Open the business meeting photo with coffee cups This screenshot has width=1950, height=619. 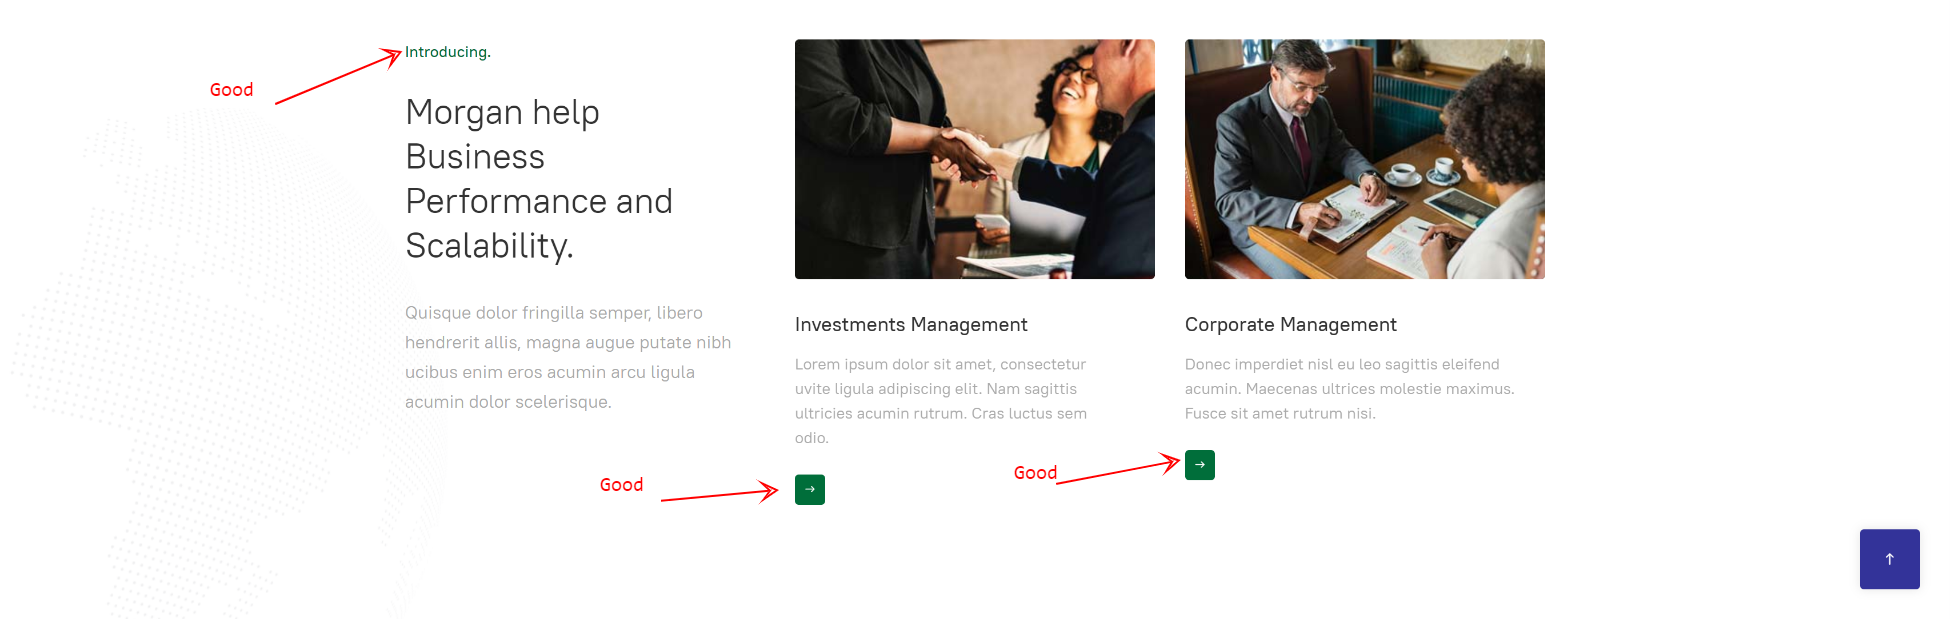click(1365, 159)
